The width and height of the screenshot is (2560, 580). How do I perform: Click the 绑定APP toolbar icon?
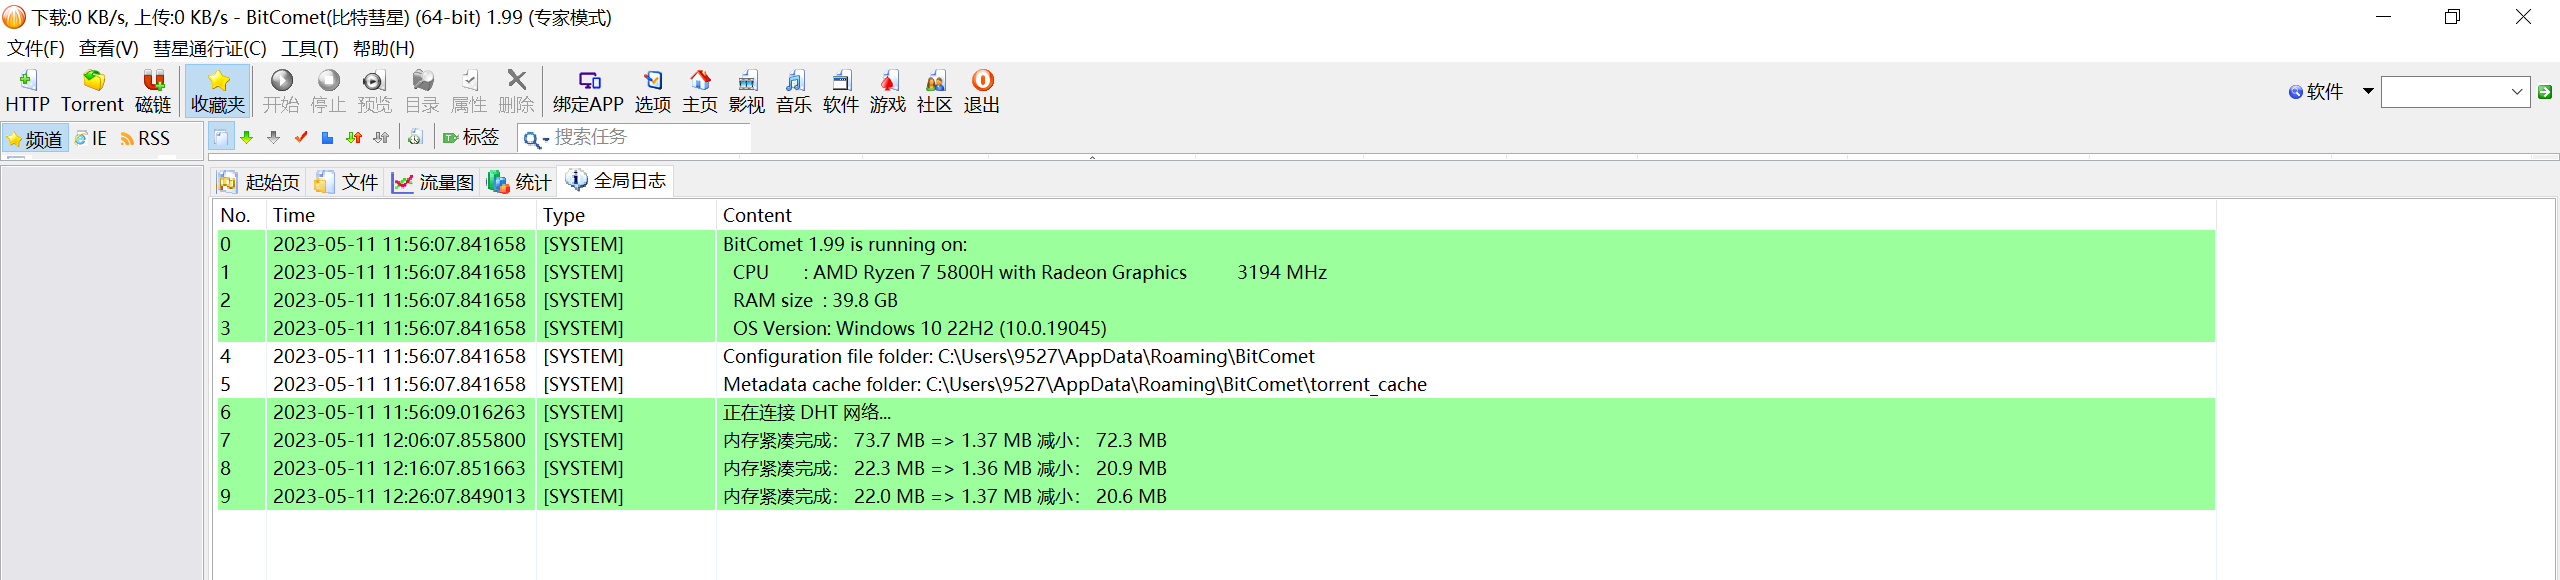coord(588,91)
